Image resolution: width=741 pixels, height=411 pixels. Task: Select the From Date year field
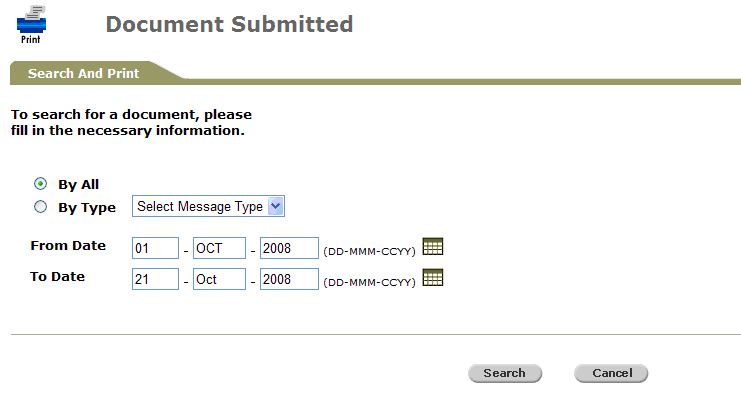click(x=288, y=248)
